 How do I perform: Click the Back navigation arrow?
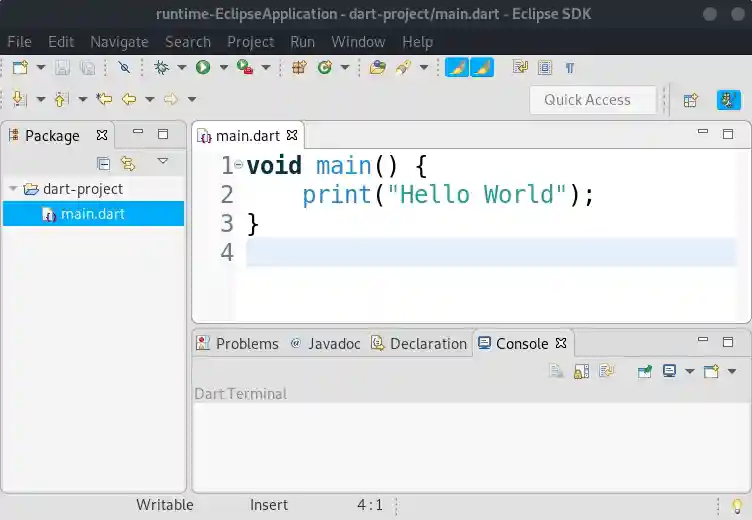click(x=129, y=99)
